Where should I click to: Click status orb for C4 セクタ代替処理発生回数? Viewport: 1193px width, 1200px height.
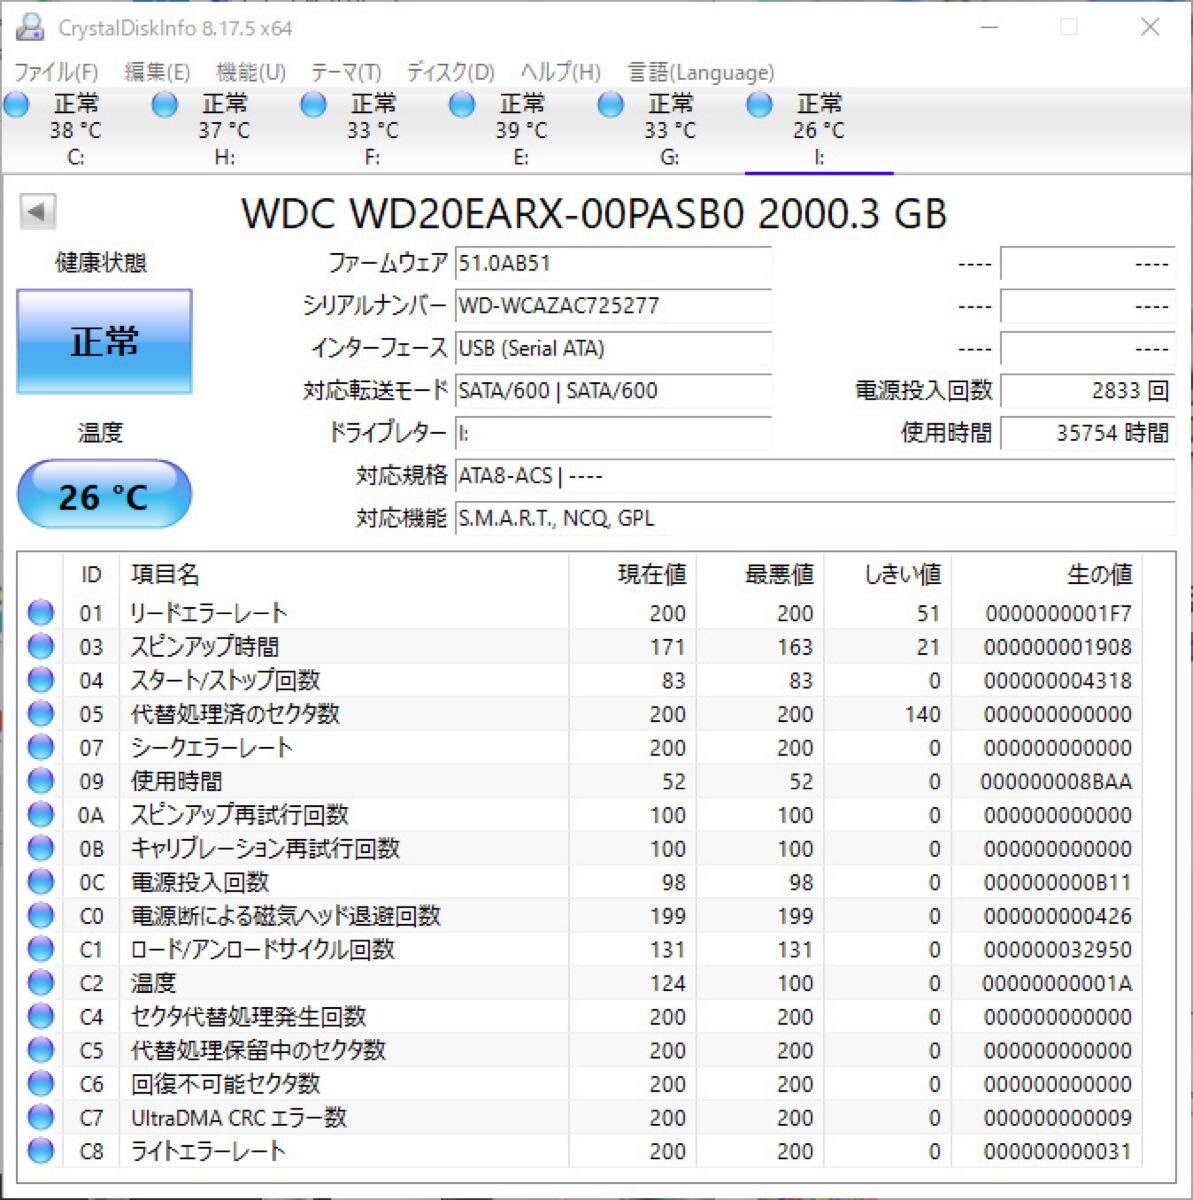(41, 1017)
